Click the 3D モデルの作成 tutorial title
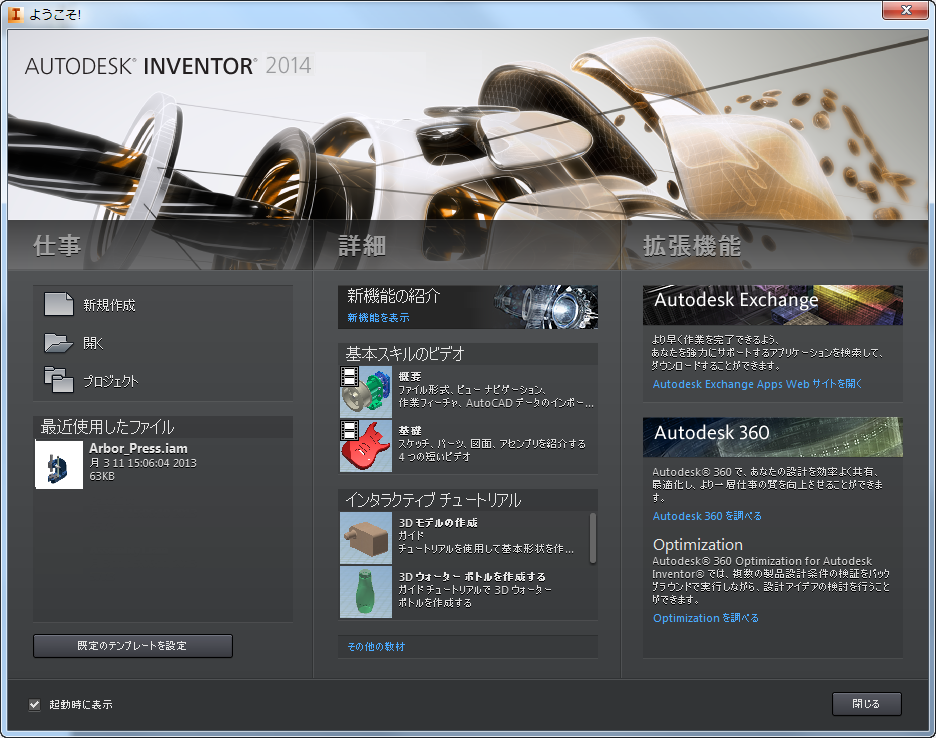The width and height of the screenshot is (936, 738). coord(438,522)
